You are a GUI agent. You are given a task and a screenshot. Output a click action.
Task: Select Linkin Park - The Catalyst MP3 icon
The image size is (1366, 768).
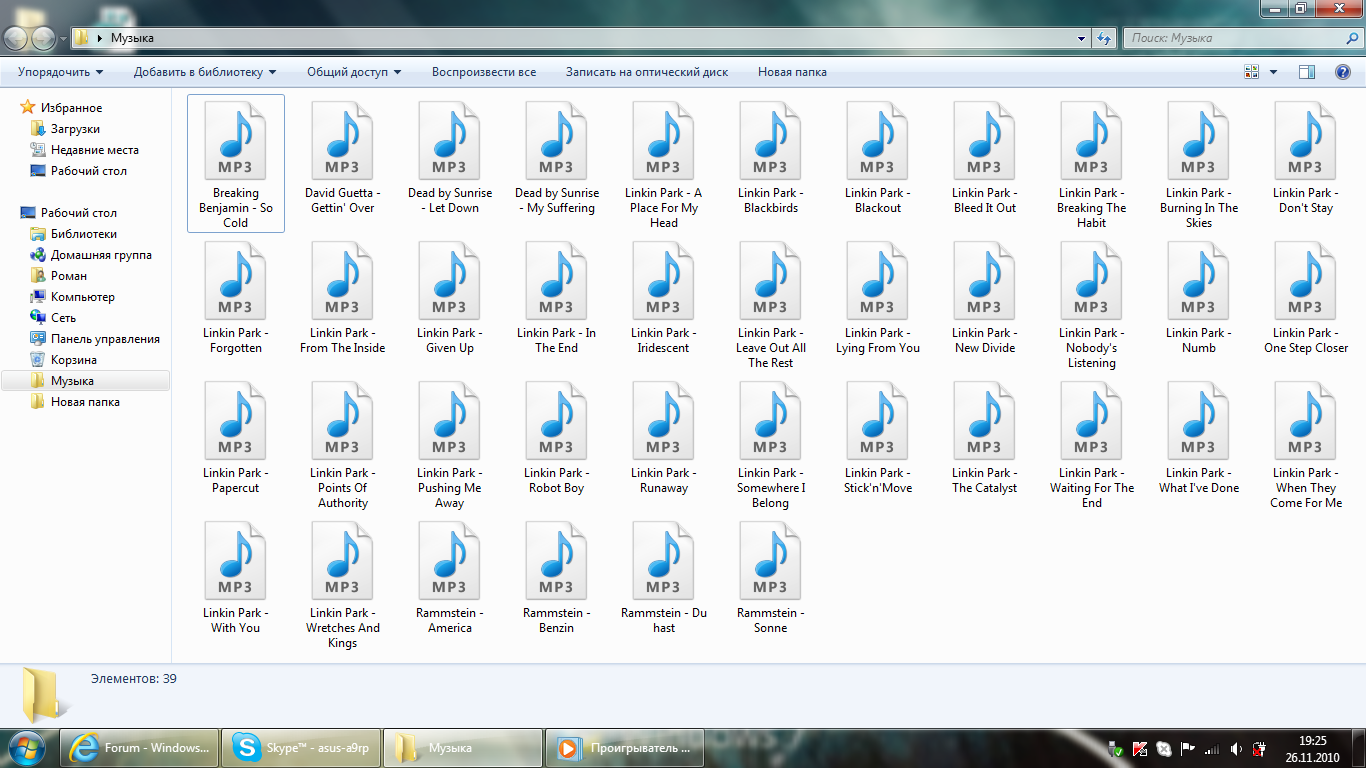click(x=984, y=421)
